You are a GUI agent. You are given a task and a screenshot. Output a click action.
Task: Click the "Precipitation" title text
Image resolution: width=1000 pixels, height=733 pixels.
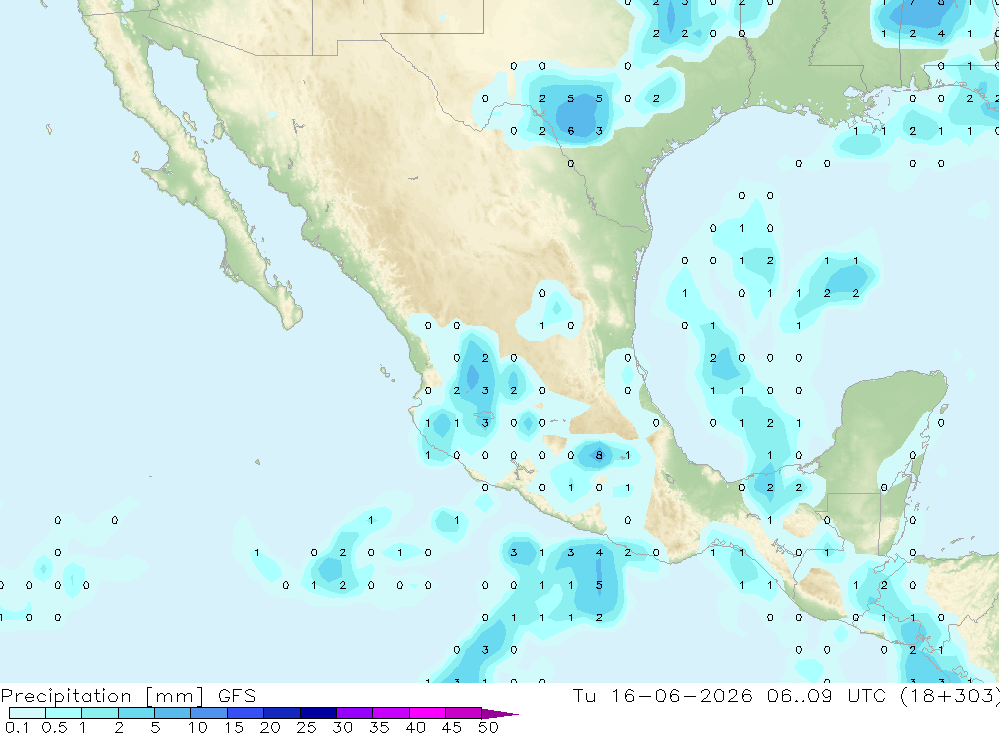66,696
